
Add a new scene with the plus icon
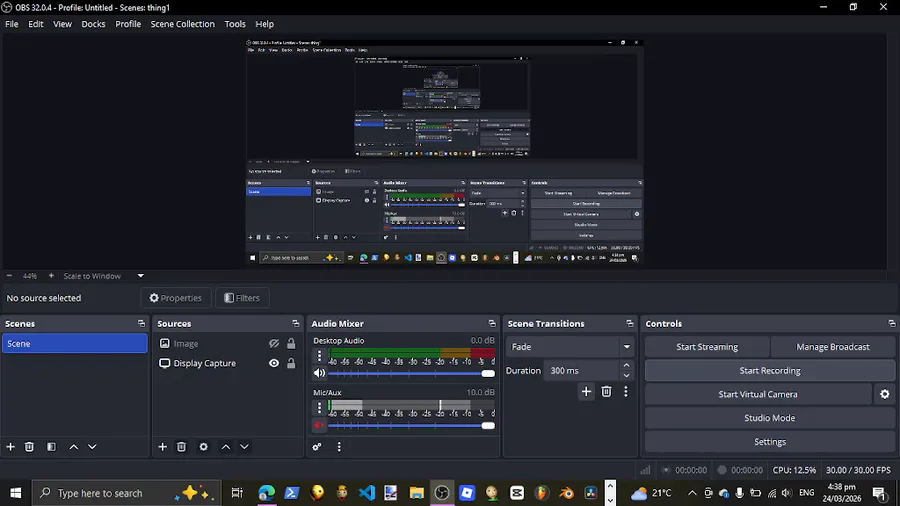[x=10, y=446]
